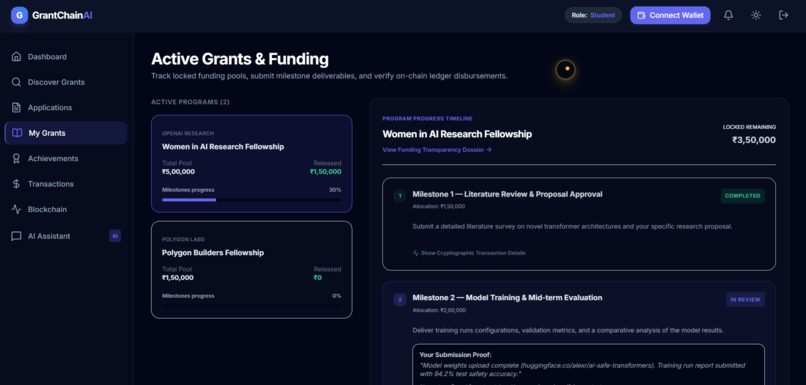Click wallet icon inside Connect Wallet button
Image resolution: width=806 pixels, height=385 pixels.
coord(641,15)
